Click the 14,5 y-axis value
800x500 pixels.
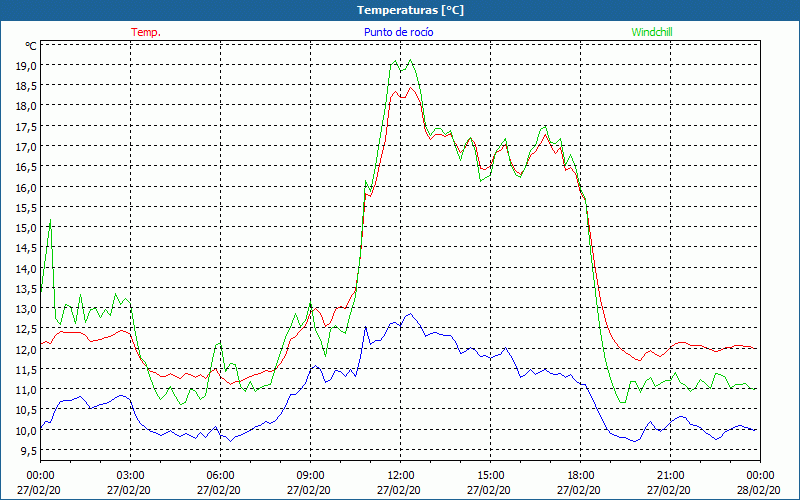pyautogui.click(x=27, y=248)
